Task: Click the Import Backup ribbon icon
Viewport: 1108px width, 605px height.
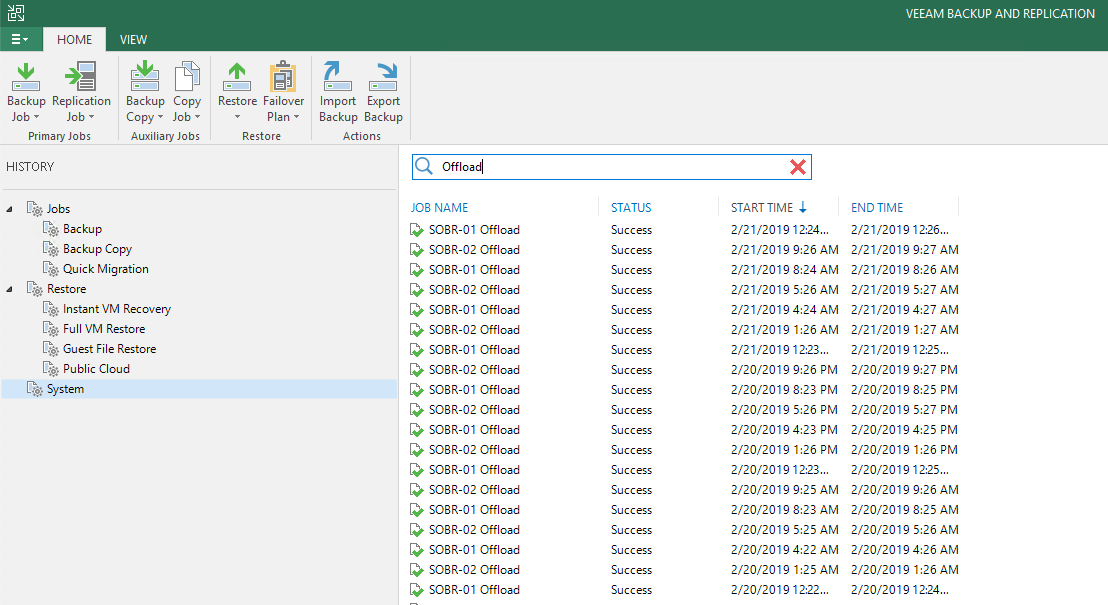Action: 337,76
